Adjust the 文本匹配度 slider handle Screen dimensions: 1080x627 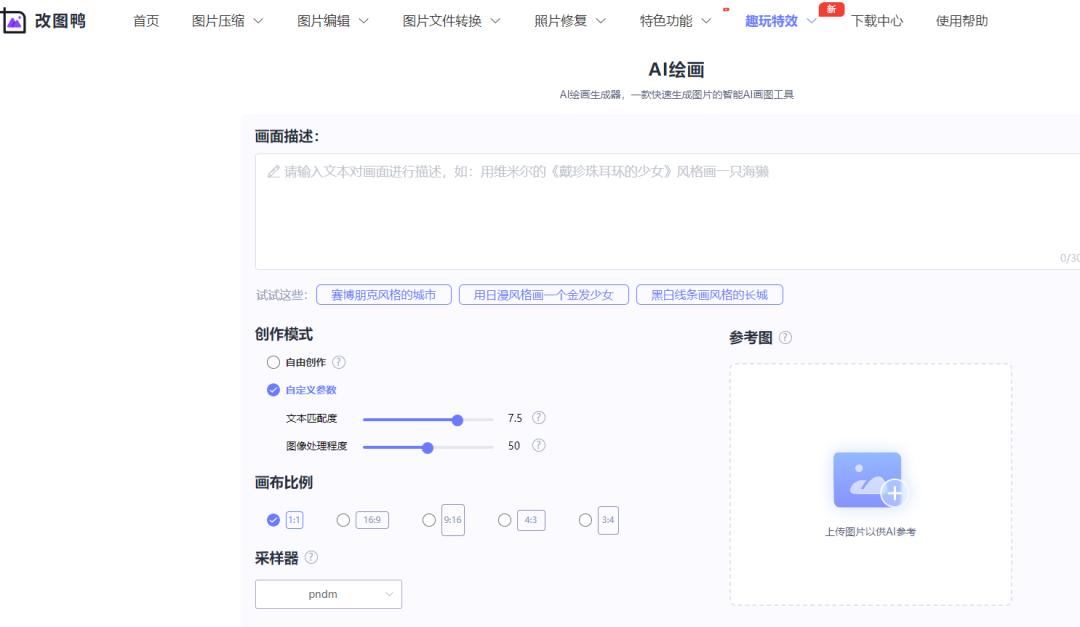click(x=457, y=419)
